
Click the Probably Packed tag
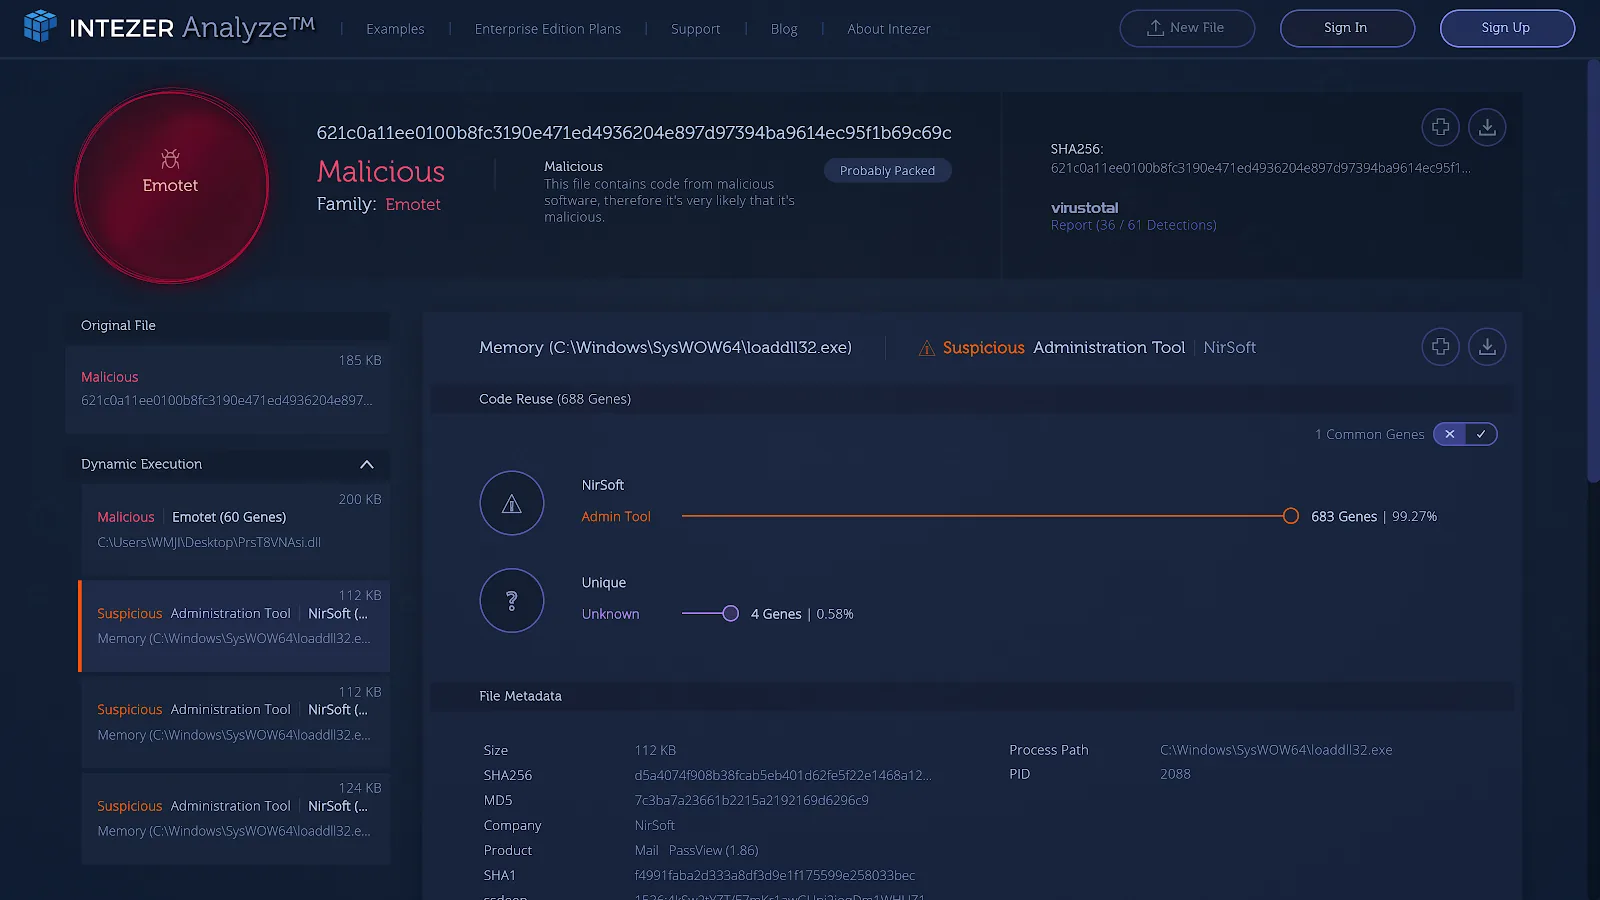(x=888, y=171)
